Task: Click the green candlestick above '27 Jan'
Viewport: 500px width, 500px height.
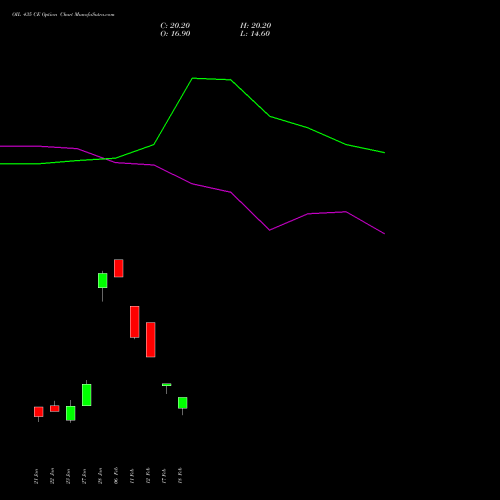Action: [x=87, y=395]
